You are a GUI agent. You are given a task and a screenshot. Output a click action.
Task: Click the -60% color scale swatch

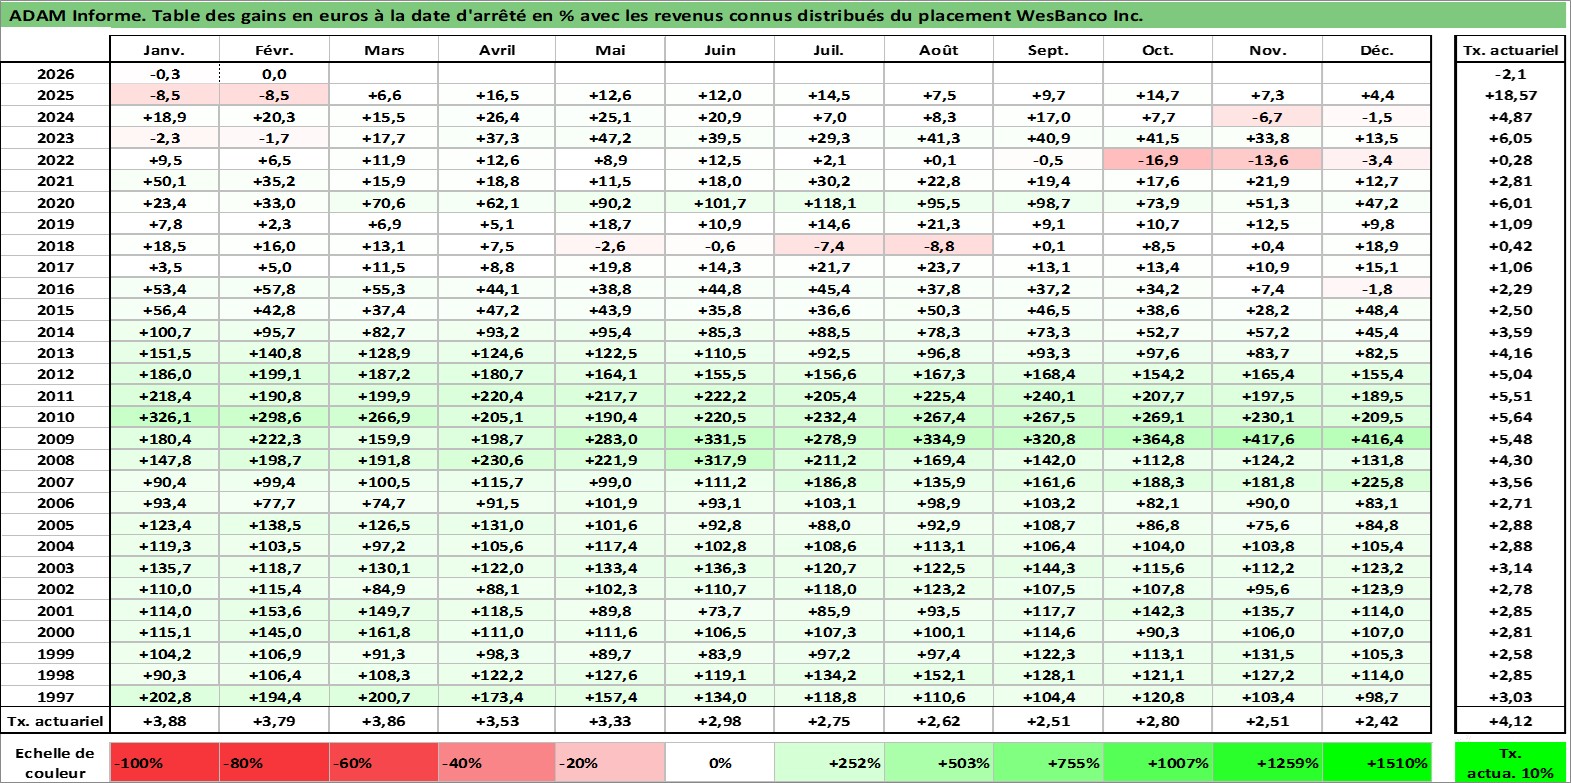[384, 762]
